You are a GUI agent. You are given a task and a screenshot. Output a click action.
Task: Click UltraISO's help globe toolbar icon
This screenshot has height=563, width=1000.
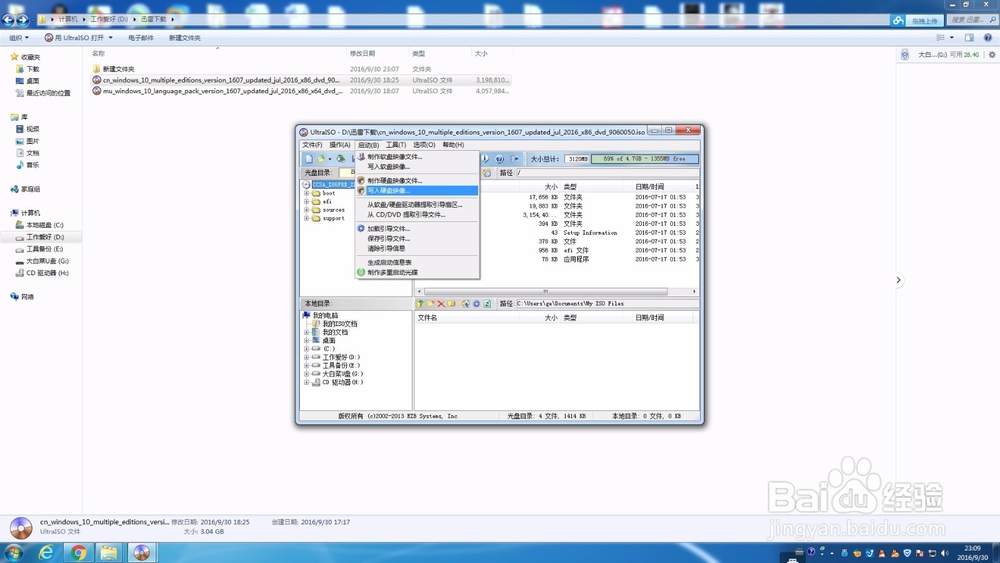click(499, 159)
